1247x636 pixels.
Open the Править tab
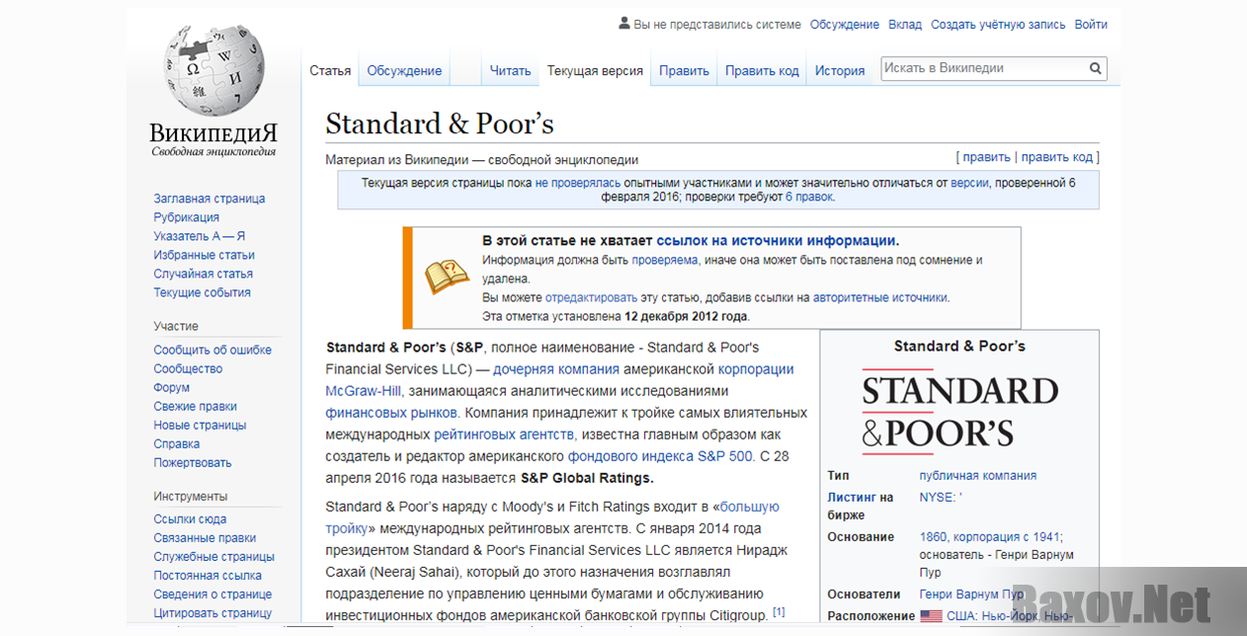(684, 71)
